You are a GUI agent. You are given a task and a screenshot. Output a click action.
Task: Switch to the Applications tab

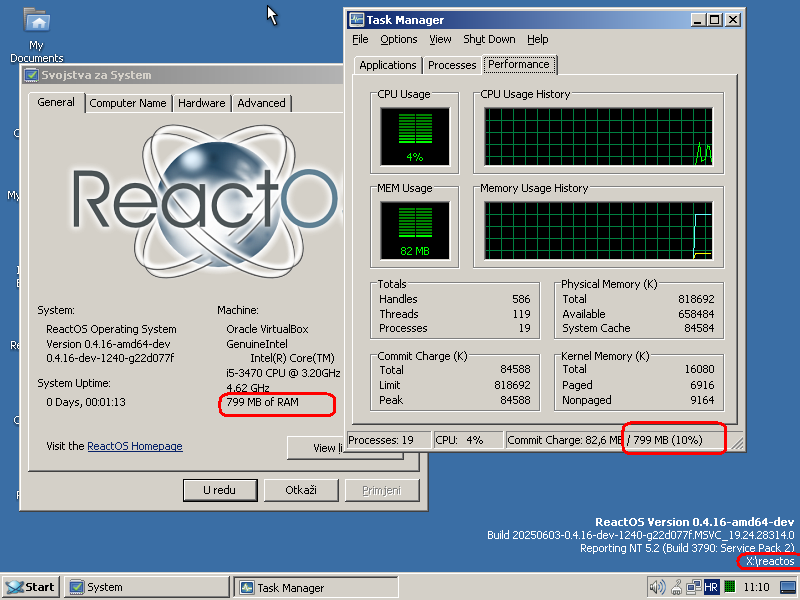pos(388,65)
